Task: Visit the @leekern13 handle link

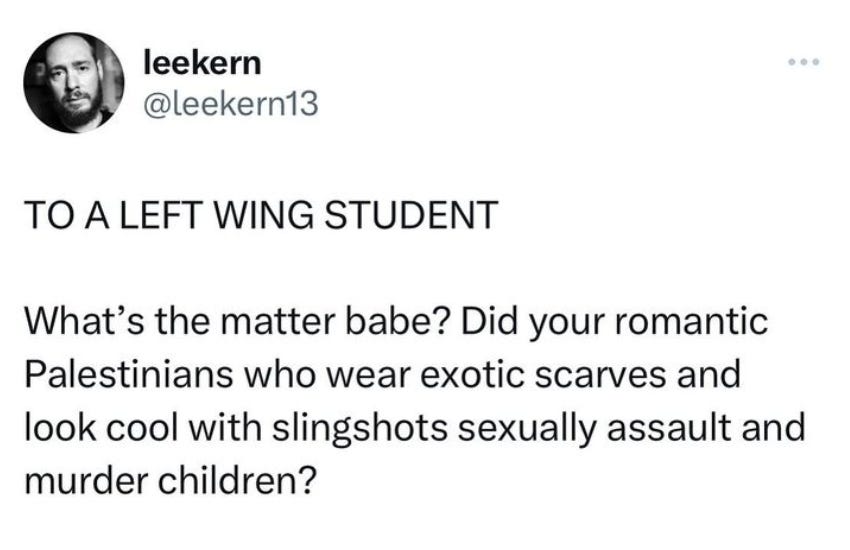Action: 230,104
